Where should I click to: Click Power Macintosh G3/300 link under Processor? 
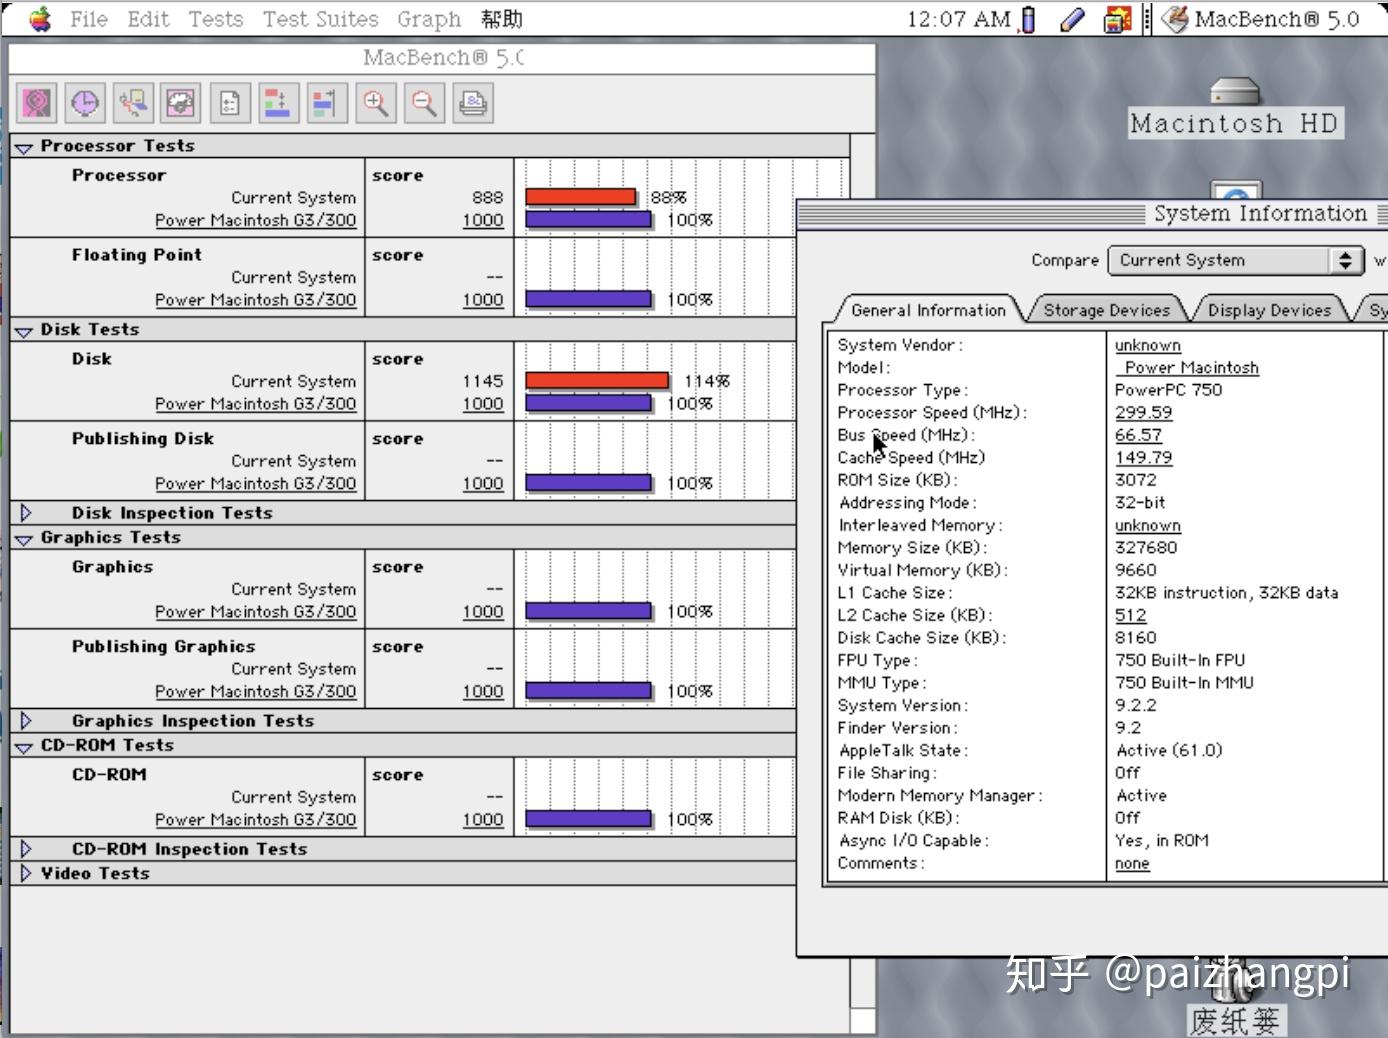(x=255, y=220)
